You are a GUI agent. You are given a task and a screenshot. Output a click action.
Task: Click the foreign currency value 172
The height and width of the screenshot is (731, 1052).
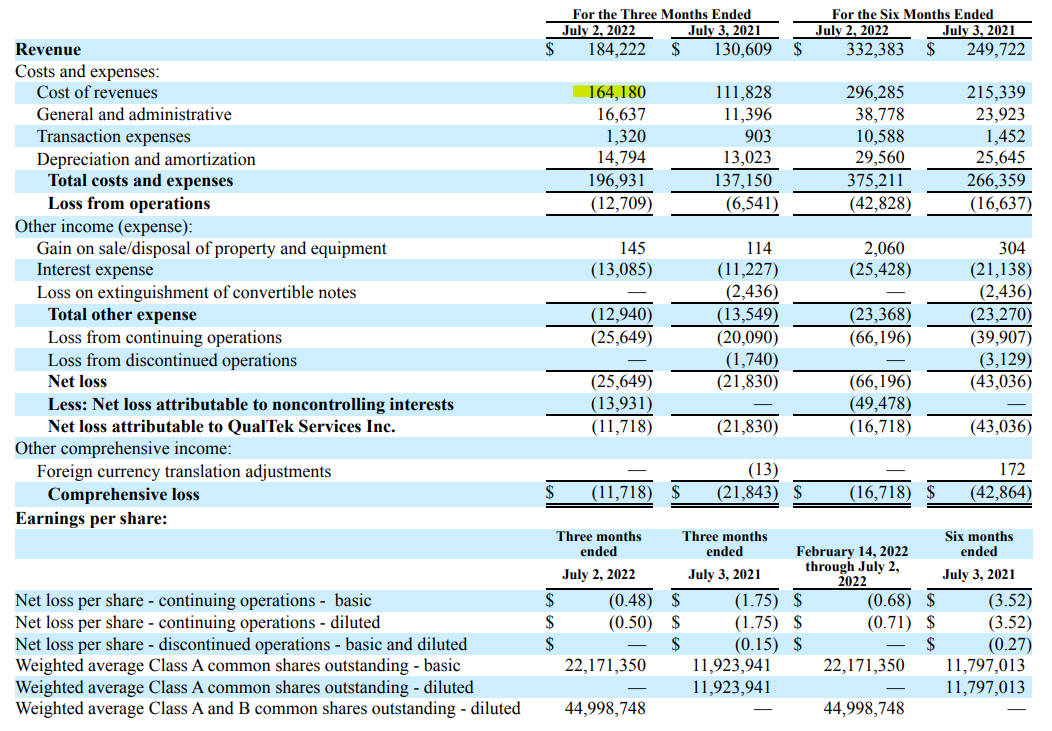tap(1014, 471)
